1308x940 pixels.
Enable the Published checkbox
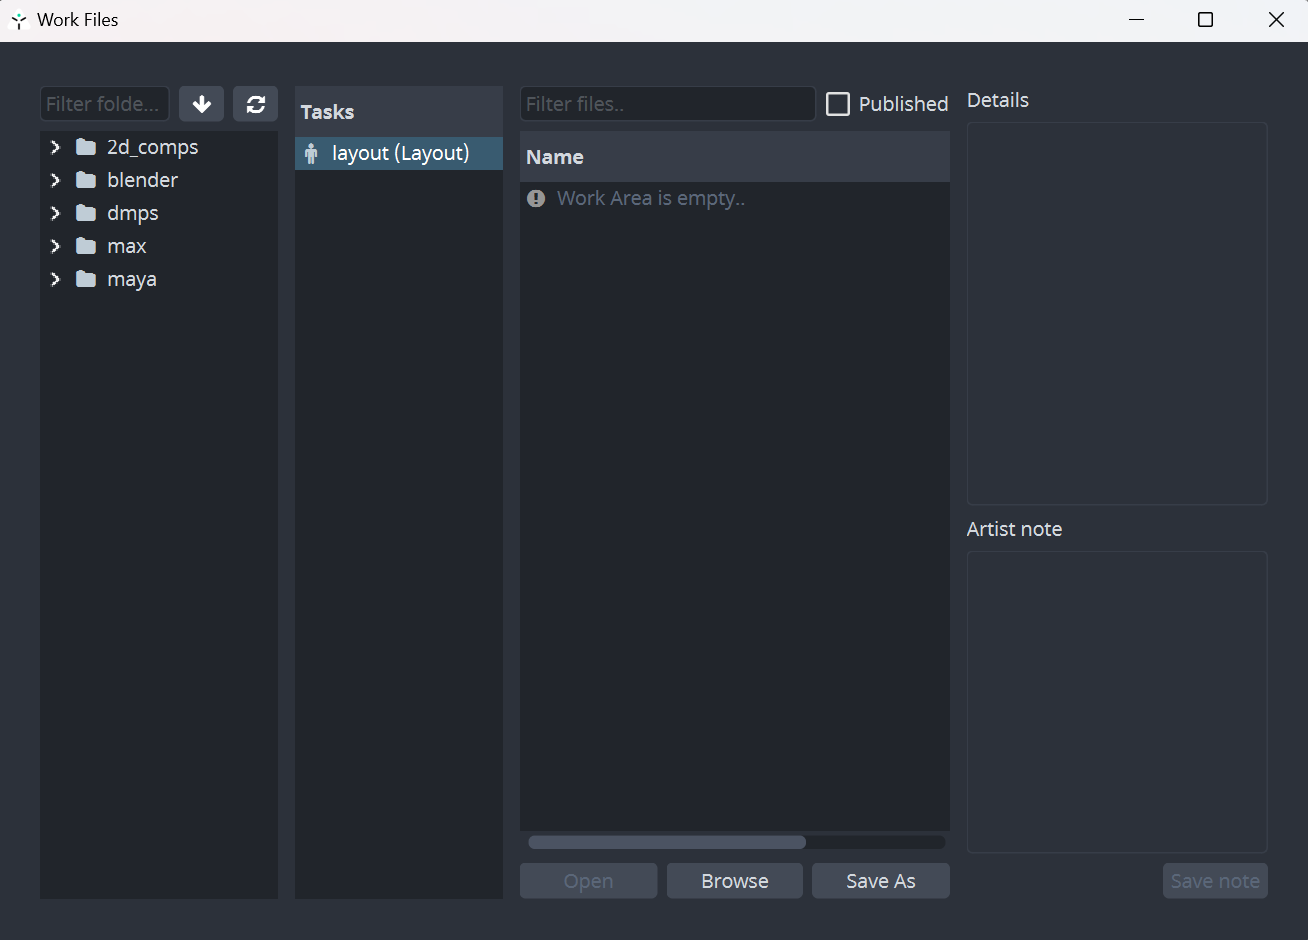(x=838, y=104)
